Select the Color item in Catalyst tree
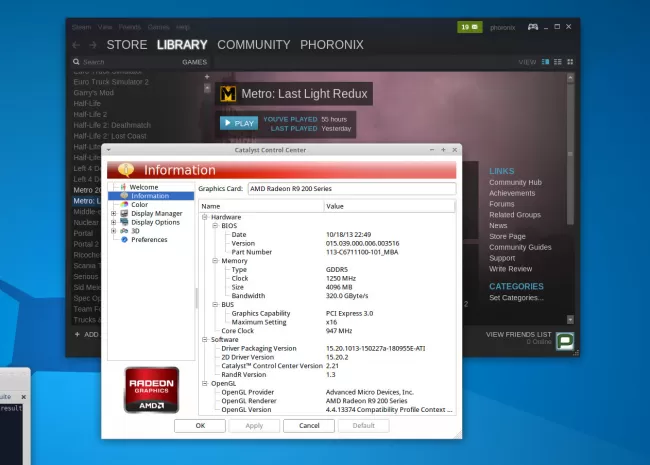The image size is (650, 465). [139, 204]
